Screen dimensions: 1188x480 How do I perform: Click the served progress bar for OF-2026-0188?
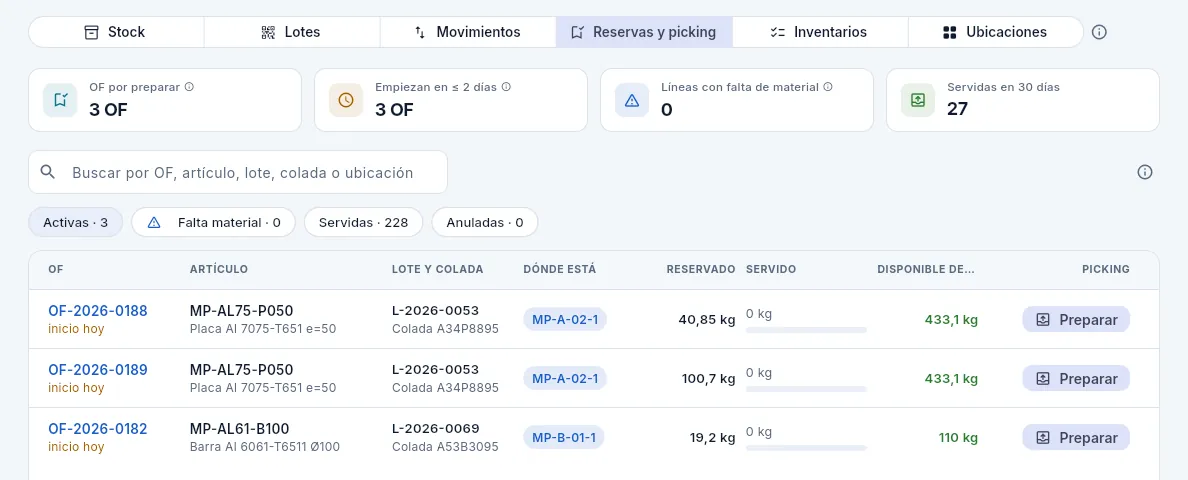point(806,330)
